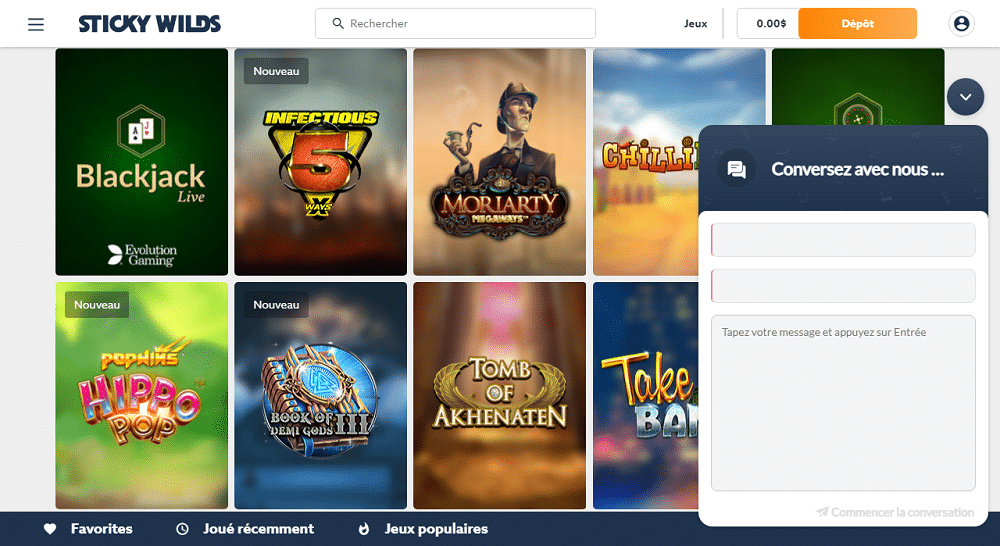Image resolution: width=1000 pixels, height=546 pixels.
Task: Click the Nouveau badge on Hippo Pop
Action: [x=97, y=305]
